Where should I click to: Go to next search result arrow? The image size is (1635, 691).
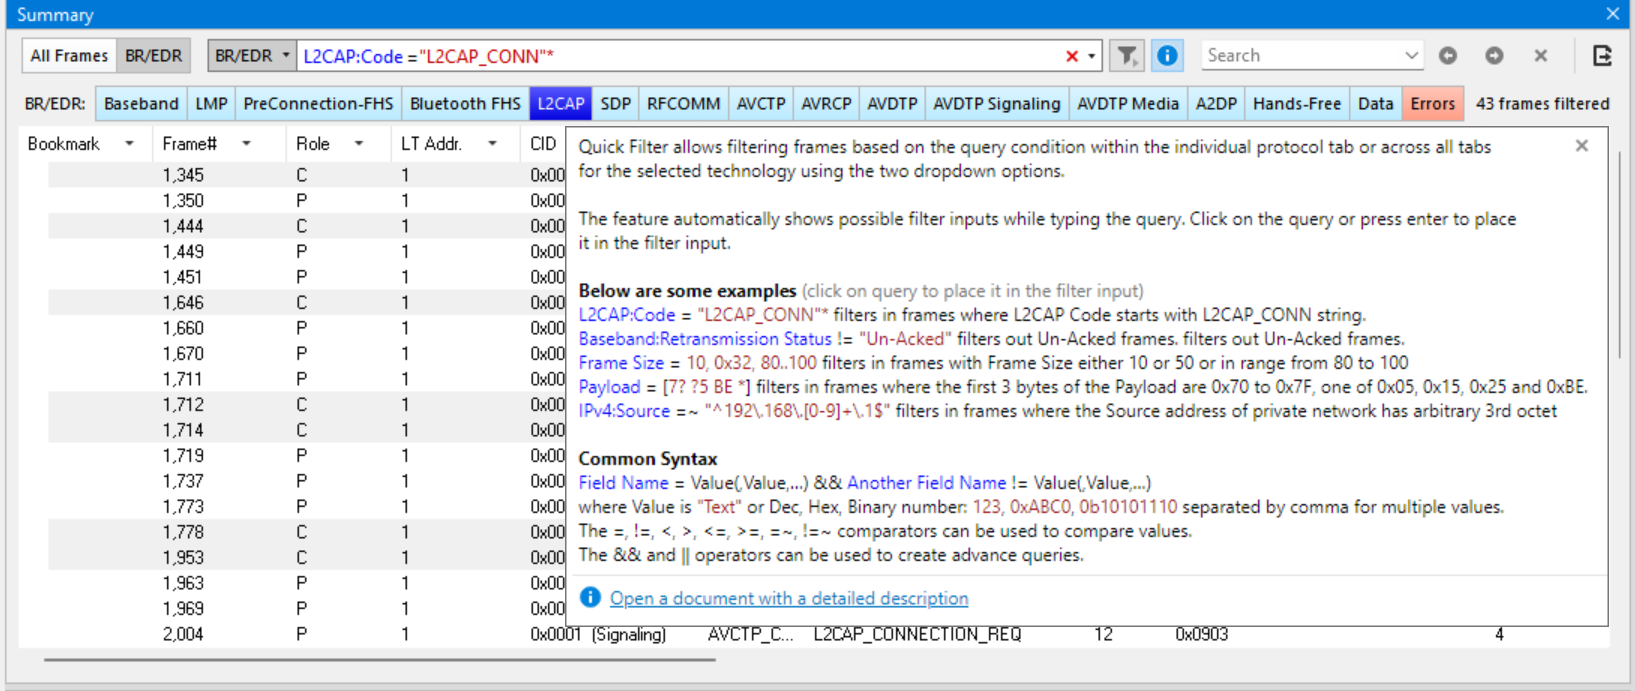1494,56
